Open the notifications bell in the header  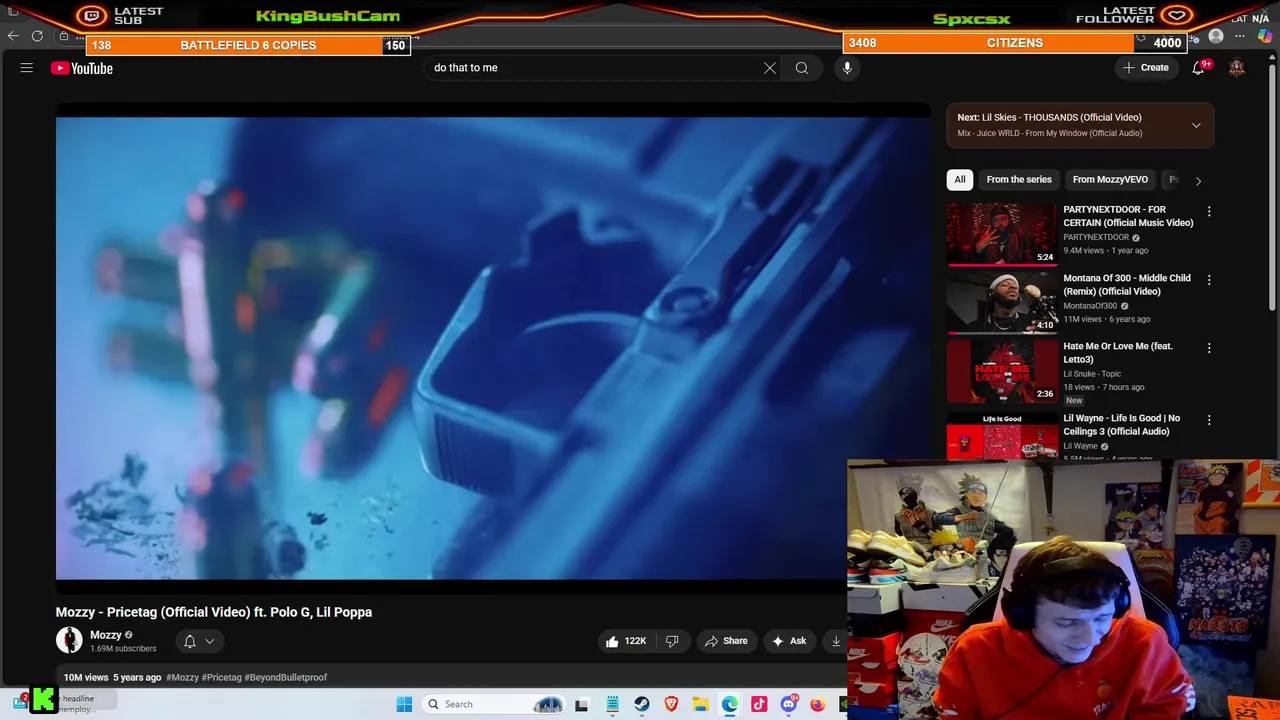click(1198, 68)
